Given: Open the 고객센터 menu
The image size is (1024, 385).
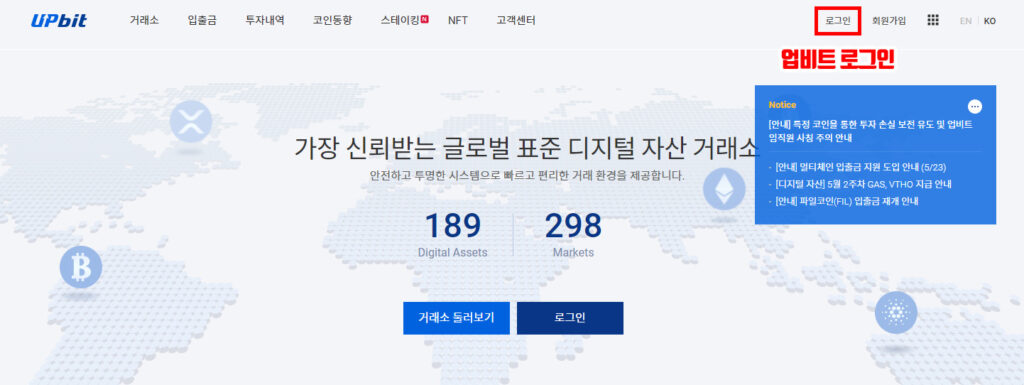Looking at the screenshot, I should (516, 20).
